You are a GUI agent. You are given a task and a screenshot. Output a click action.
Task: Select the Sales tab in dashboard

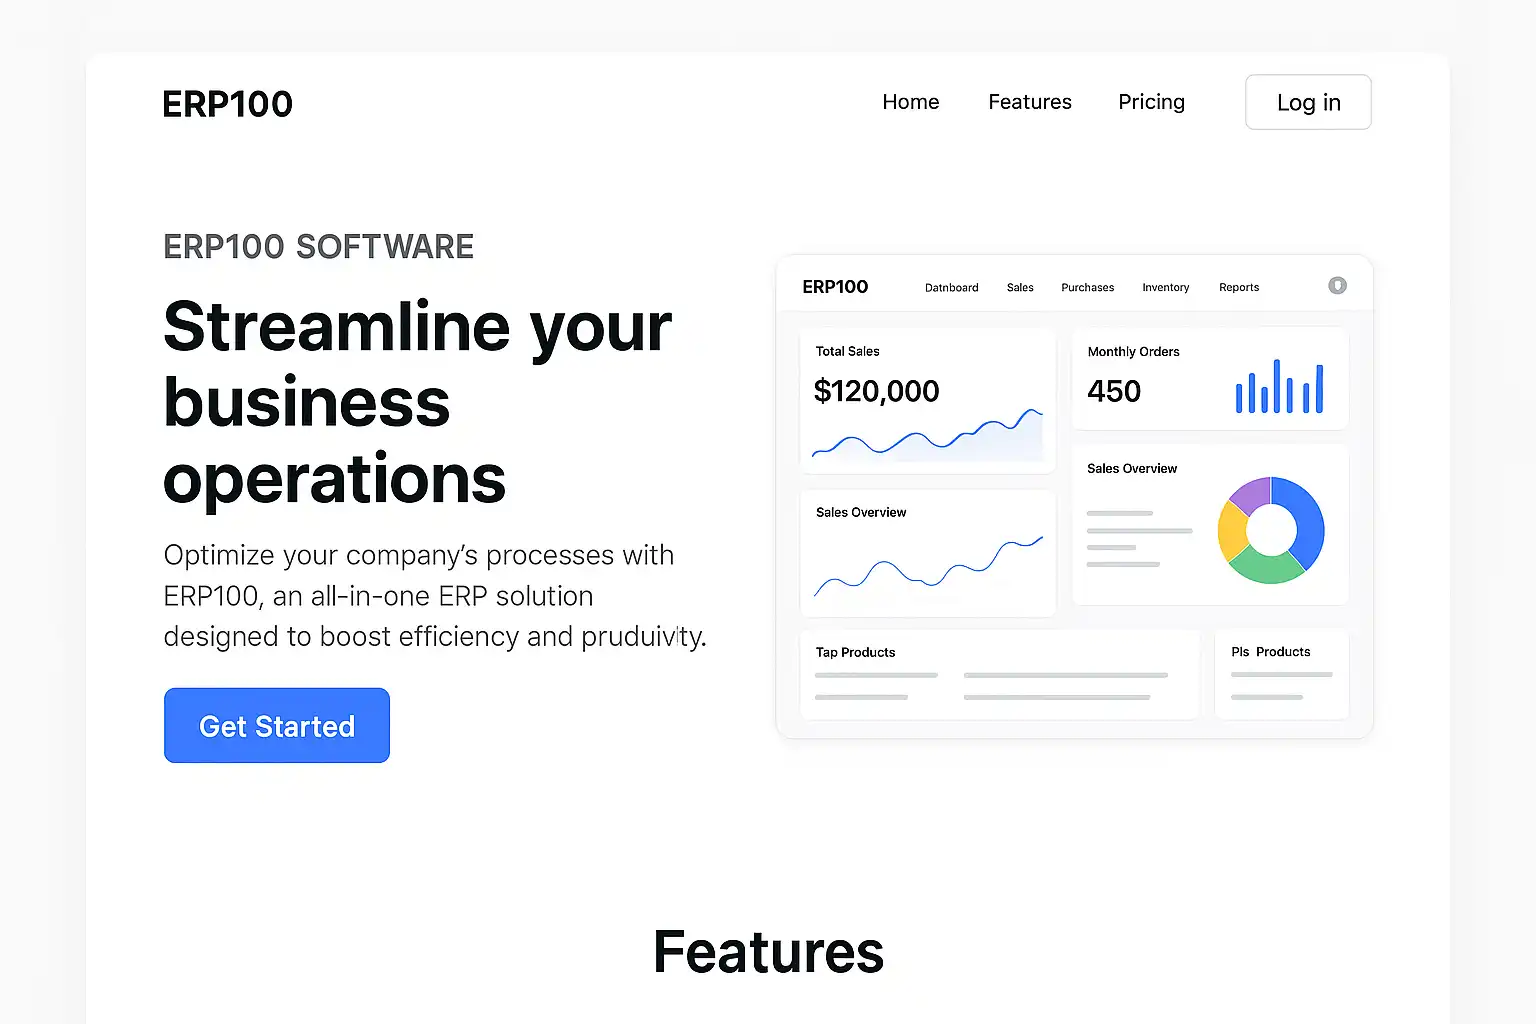(x=1020, y=288)
